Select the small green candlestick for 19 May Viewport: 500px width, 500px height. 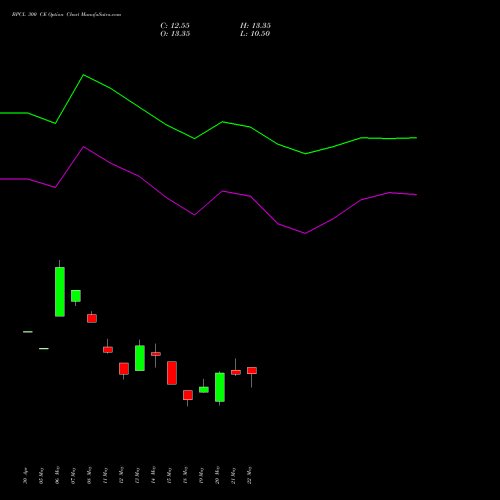coord(204,389)
